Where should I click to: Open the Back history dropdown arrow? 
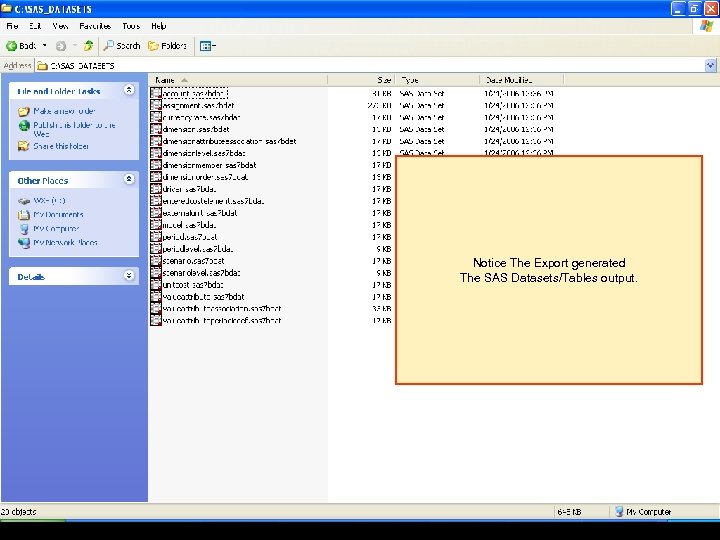click(45, 45)
